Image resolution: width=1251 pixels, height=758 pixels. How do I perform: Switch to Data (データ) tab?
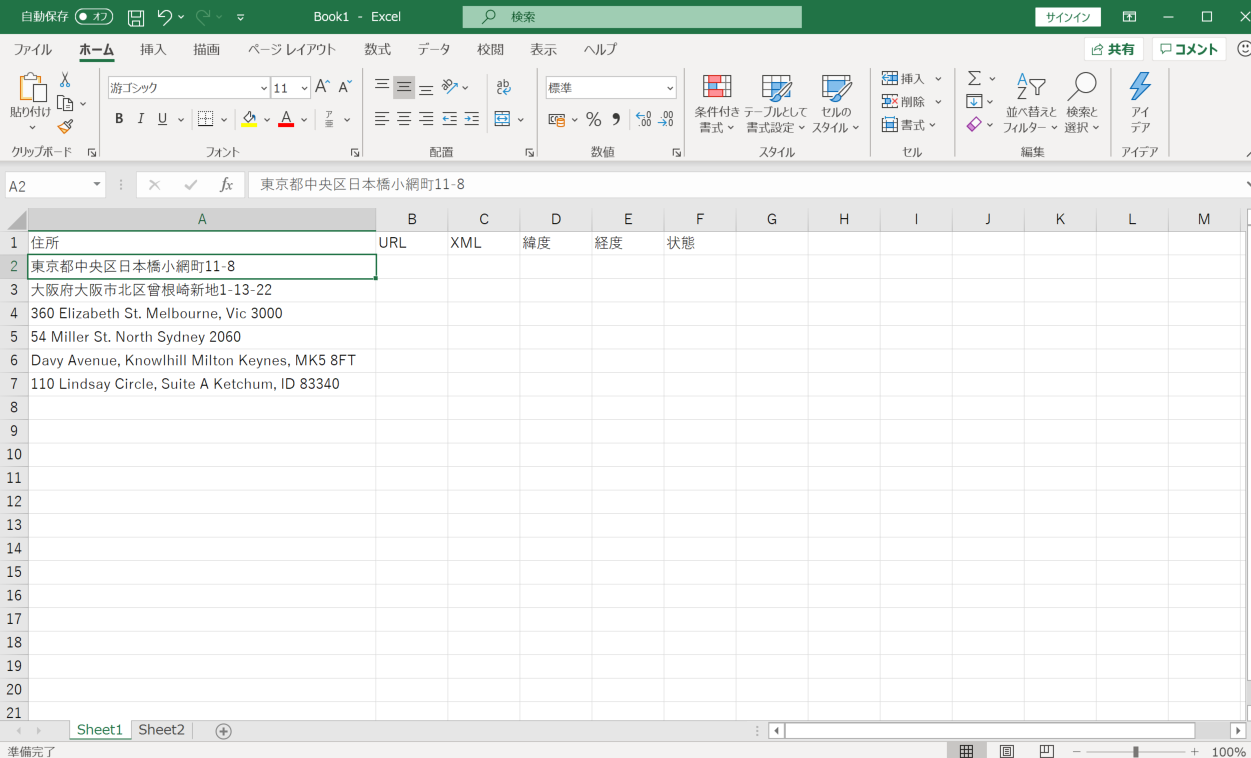(x=434, y=49)
